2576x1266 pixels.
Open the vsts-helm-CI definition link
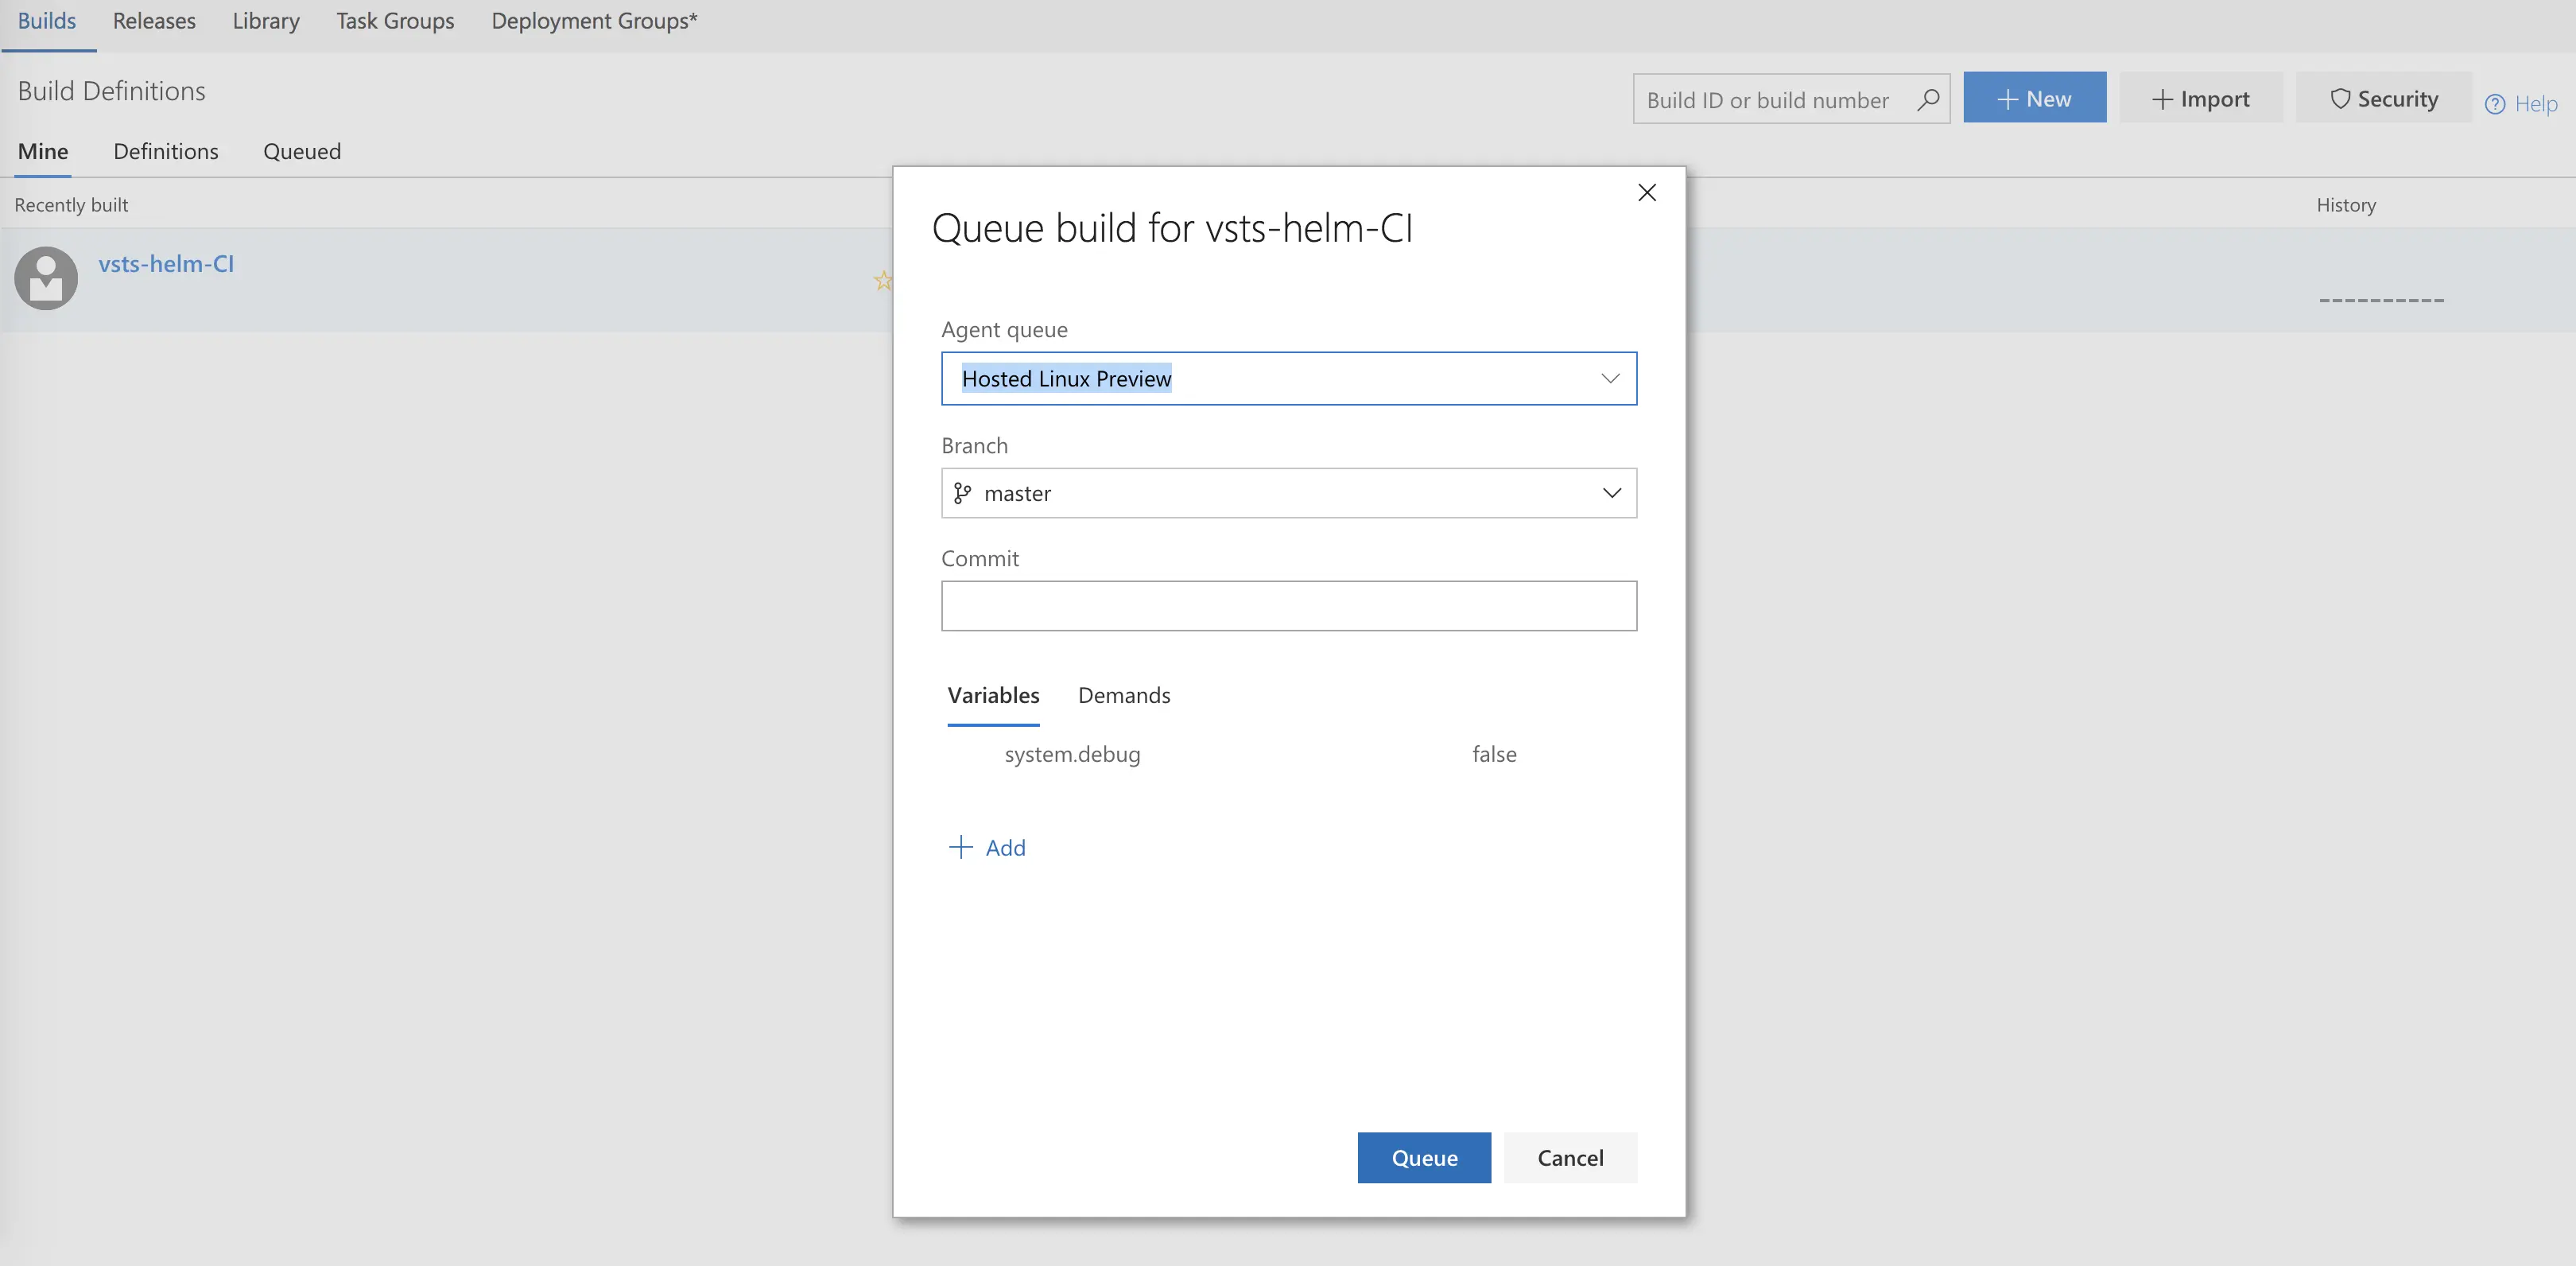click(x=166, y=263)
